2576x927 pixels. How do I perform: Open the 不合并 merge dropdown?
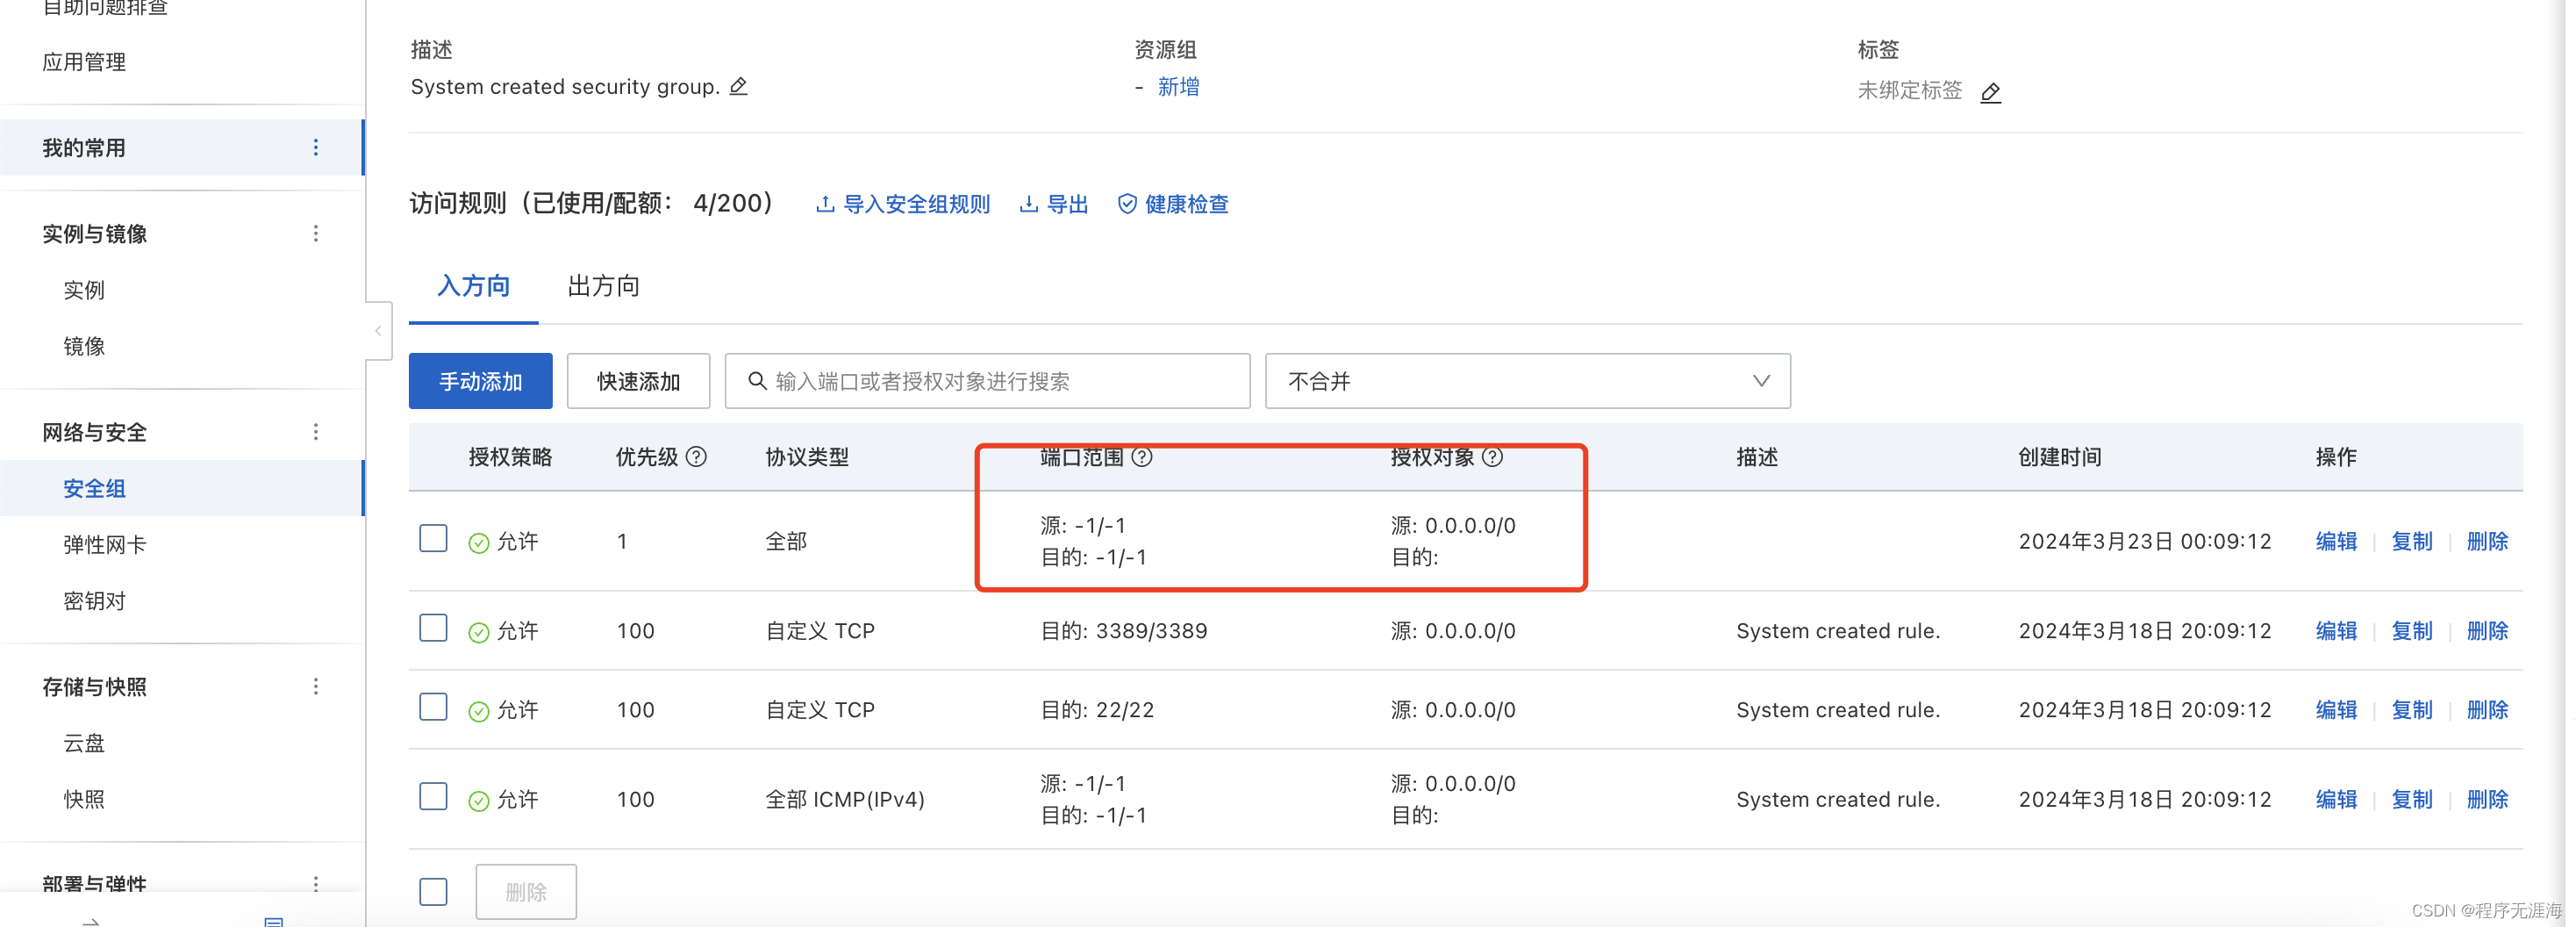pos(1527,381)
